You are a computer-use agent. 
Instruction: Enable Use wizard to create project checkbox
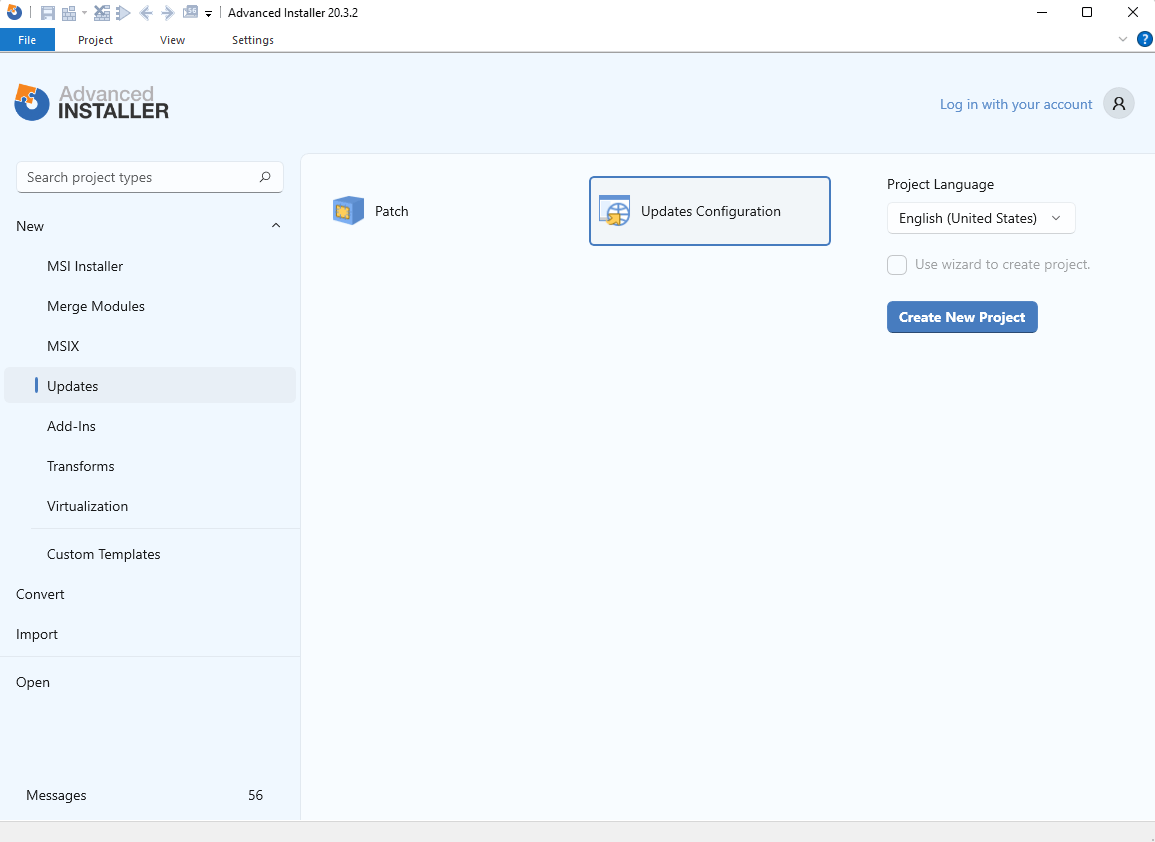click(x=896, y=264)
